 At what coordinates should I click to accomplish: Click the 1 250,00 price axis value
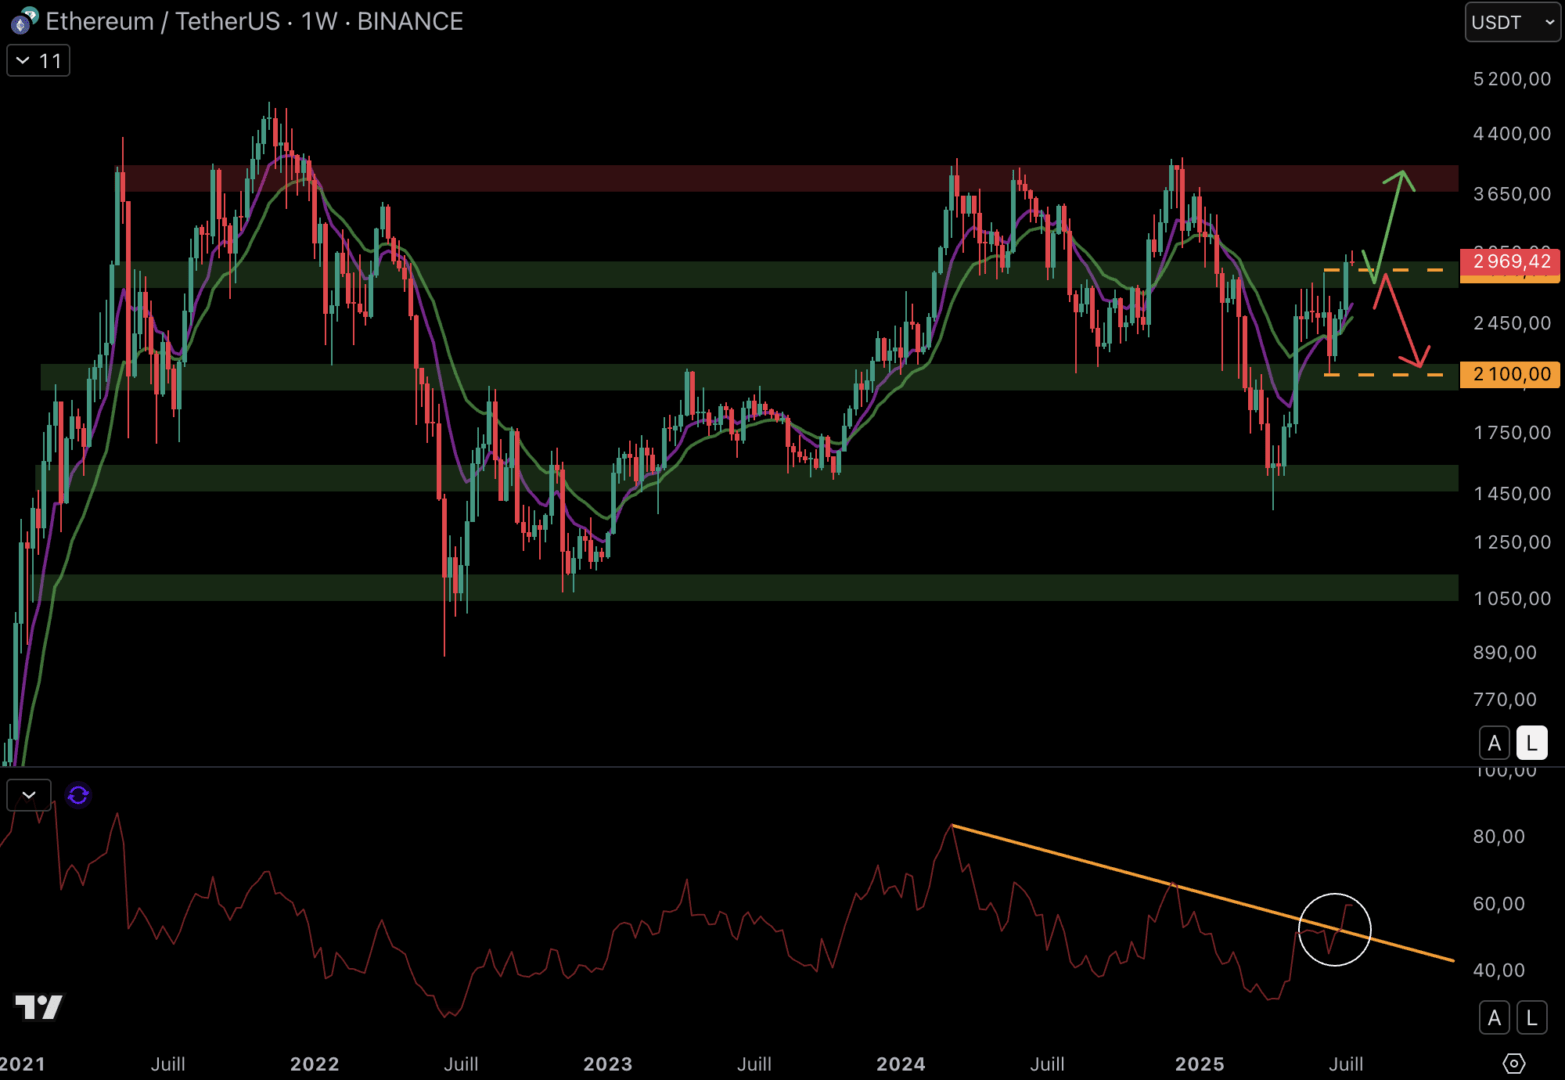click(1512, 541)
